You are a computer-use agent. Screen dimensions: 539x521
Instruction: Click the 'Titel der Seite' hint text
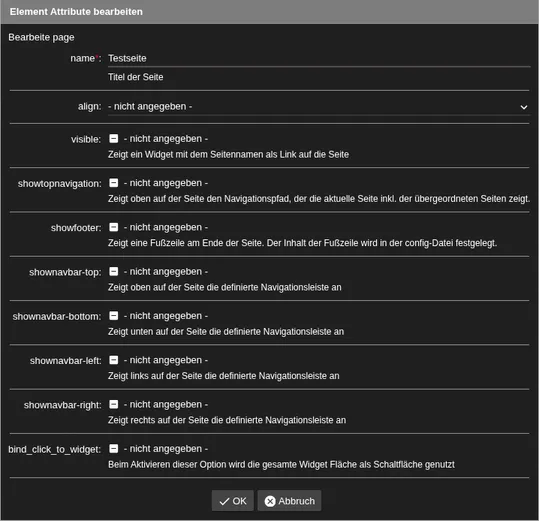(x=135, y=77)
